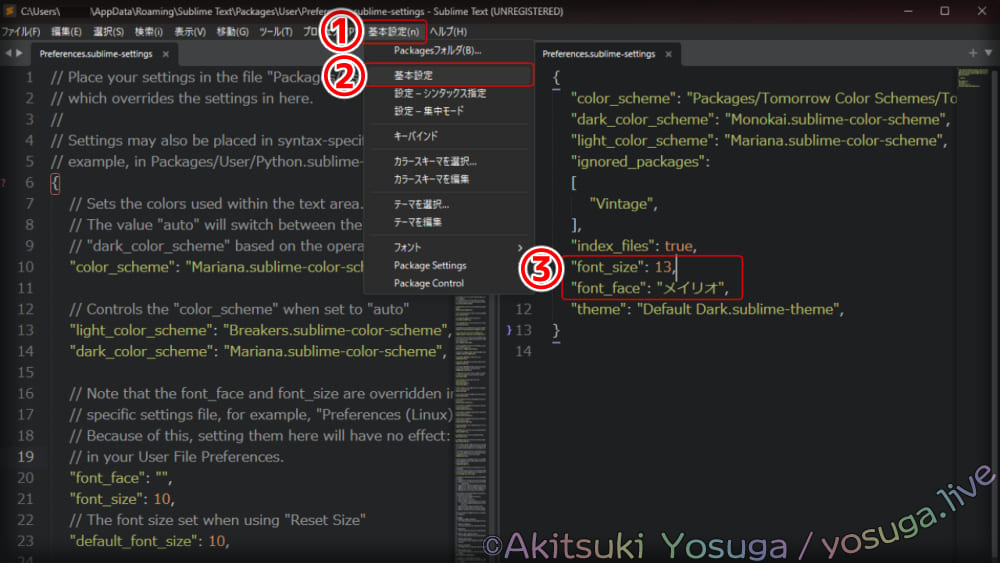Screen dimensions: 1000x563
Task: Select 設定 – 集中モード menu entry
Action: pyautogui.click(x=428, y=111)
